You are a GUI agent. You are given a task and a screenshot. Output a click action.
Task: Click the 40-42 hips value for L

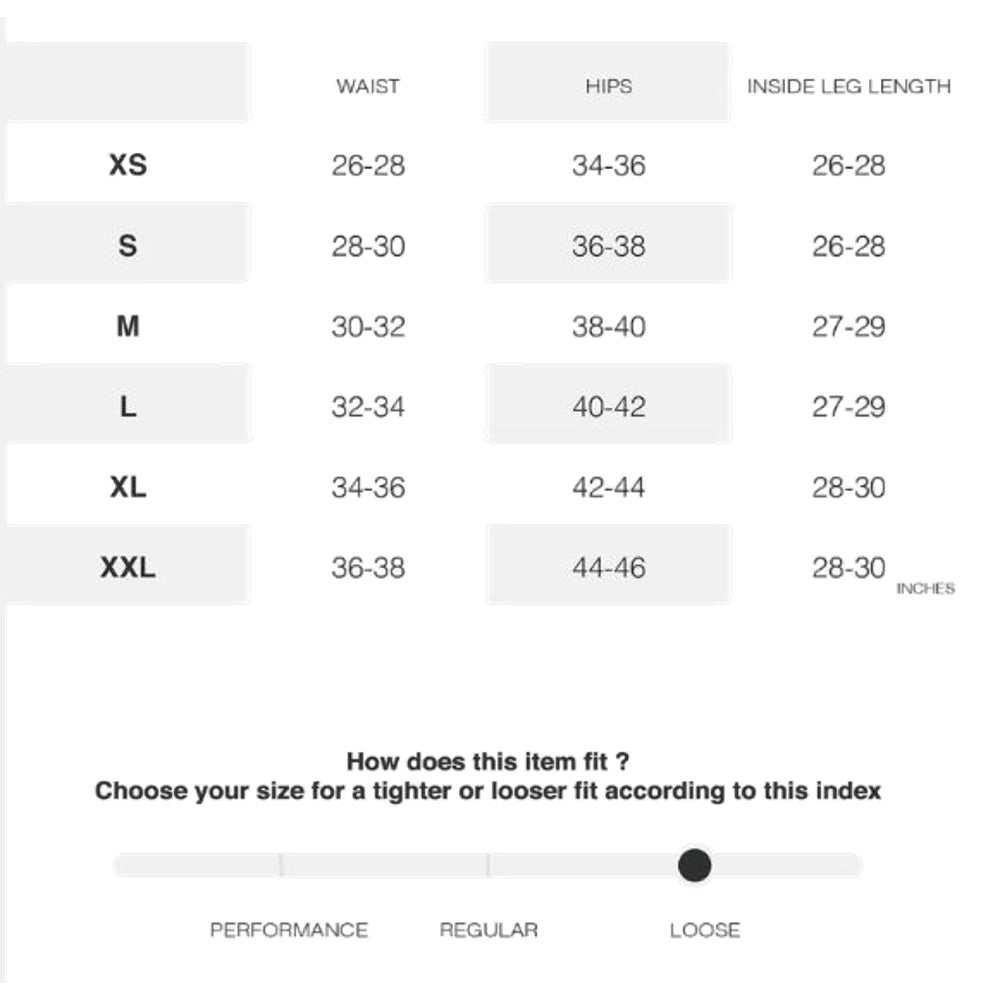click(x=608, y=407)
